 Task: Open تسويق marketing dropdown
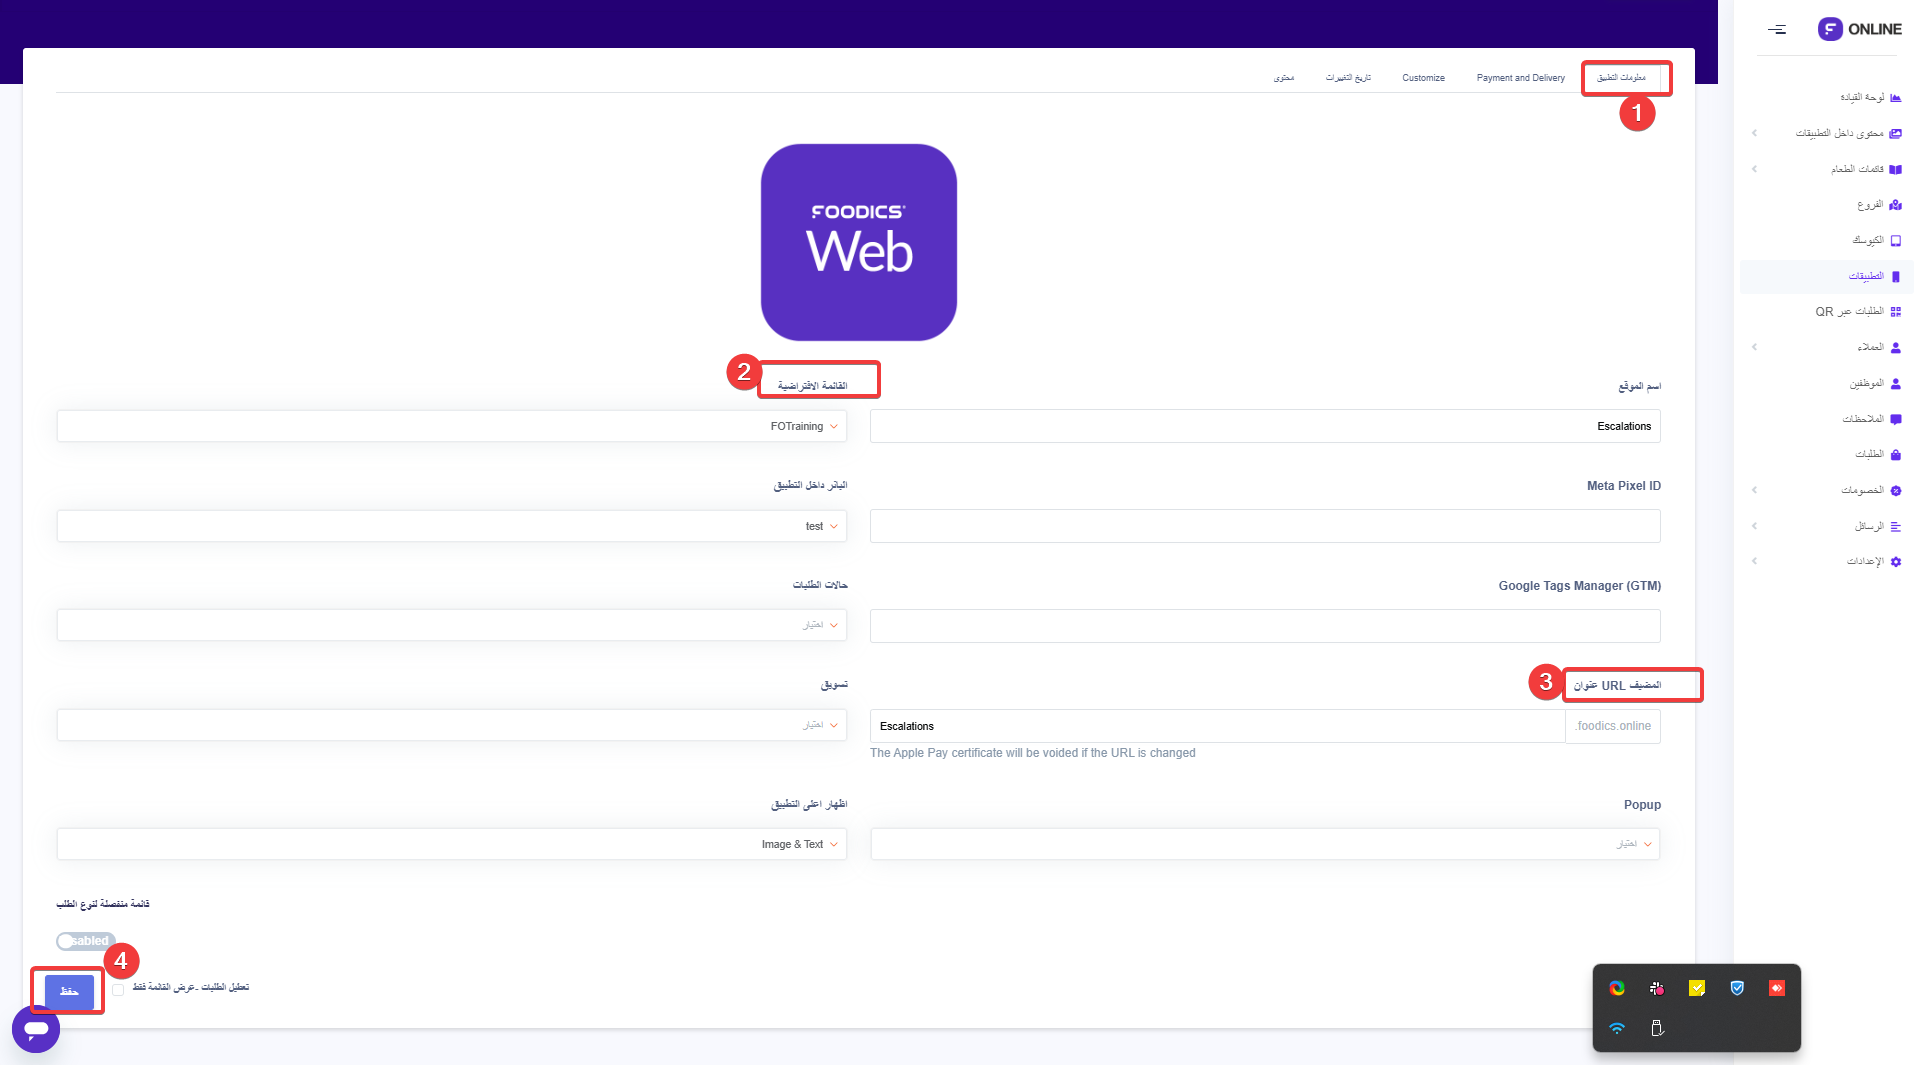coord(452,725)
